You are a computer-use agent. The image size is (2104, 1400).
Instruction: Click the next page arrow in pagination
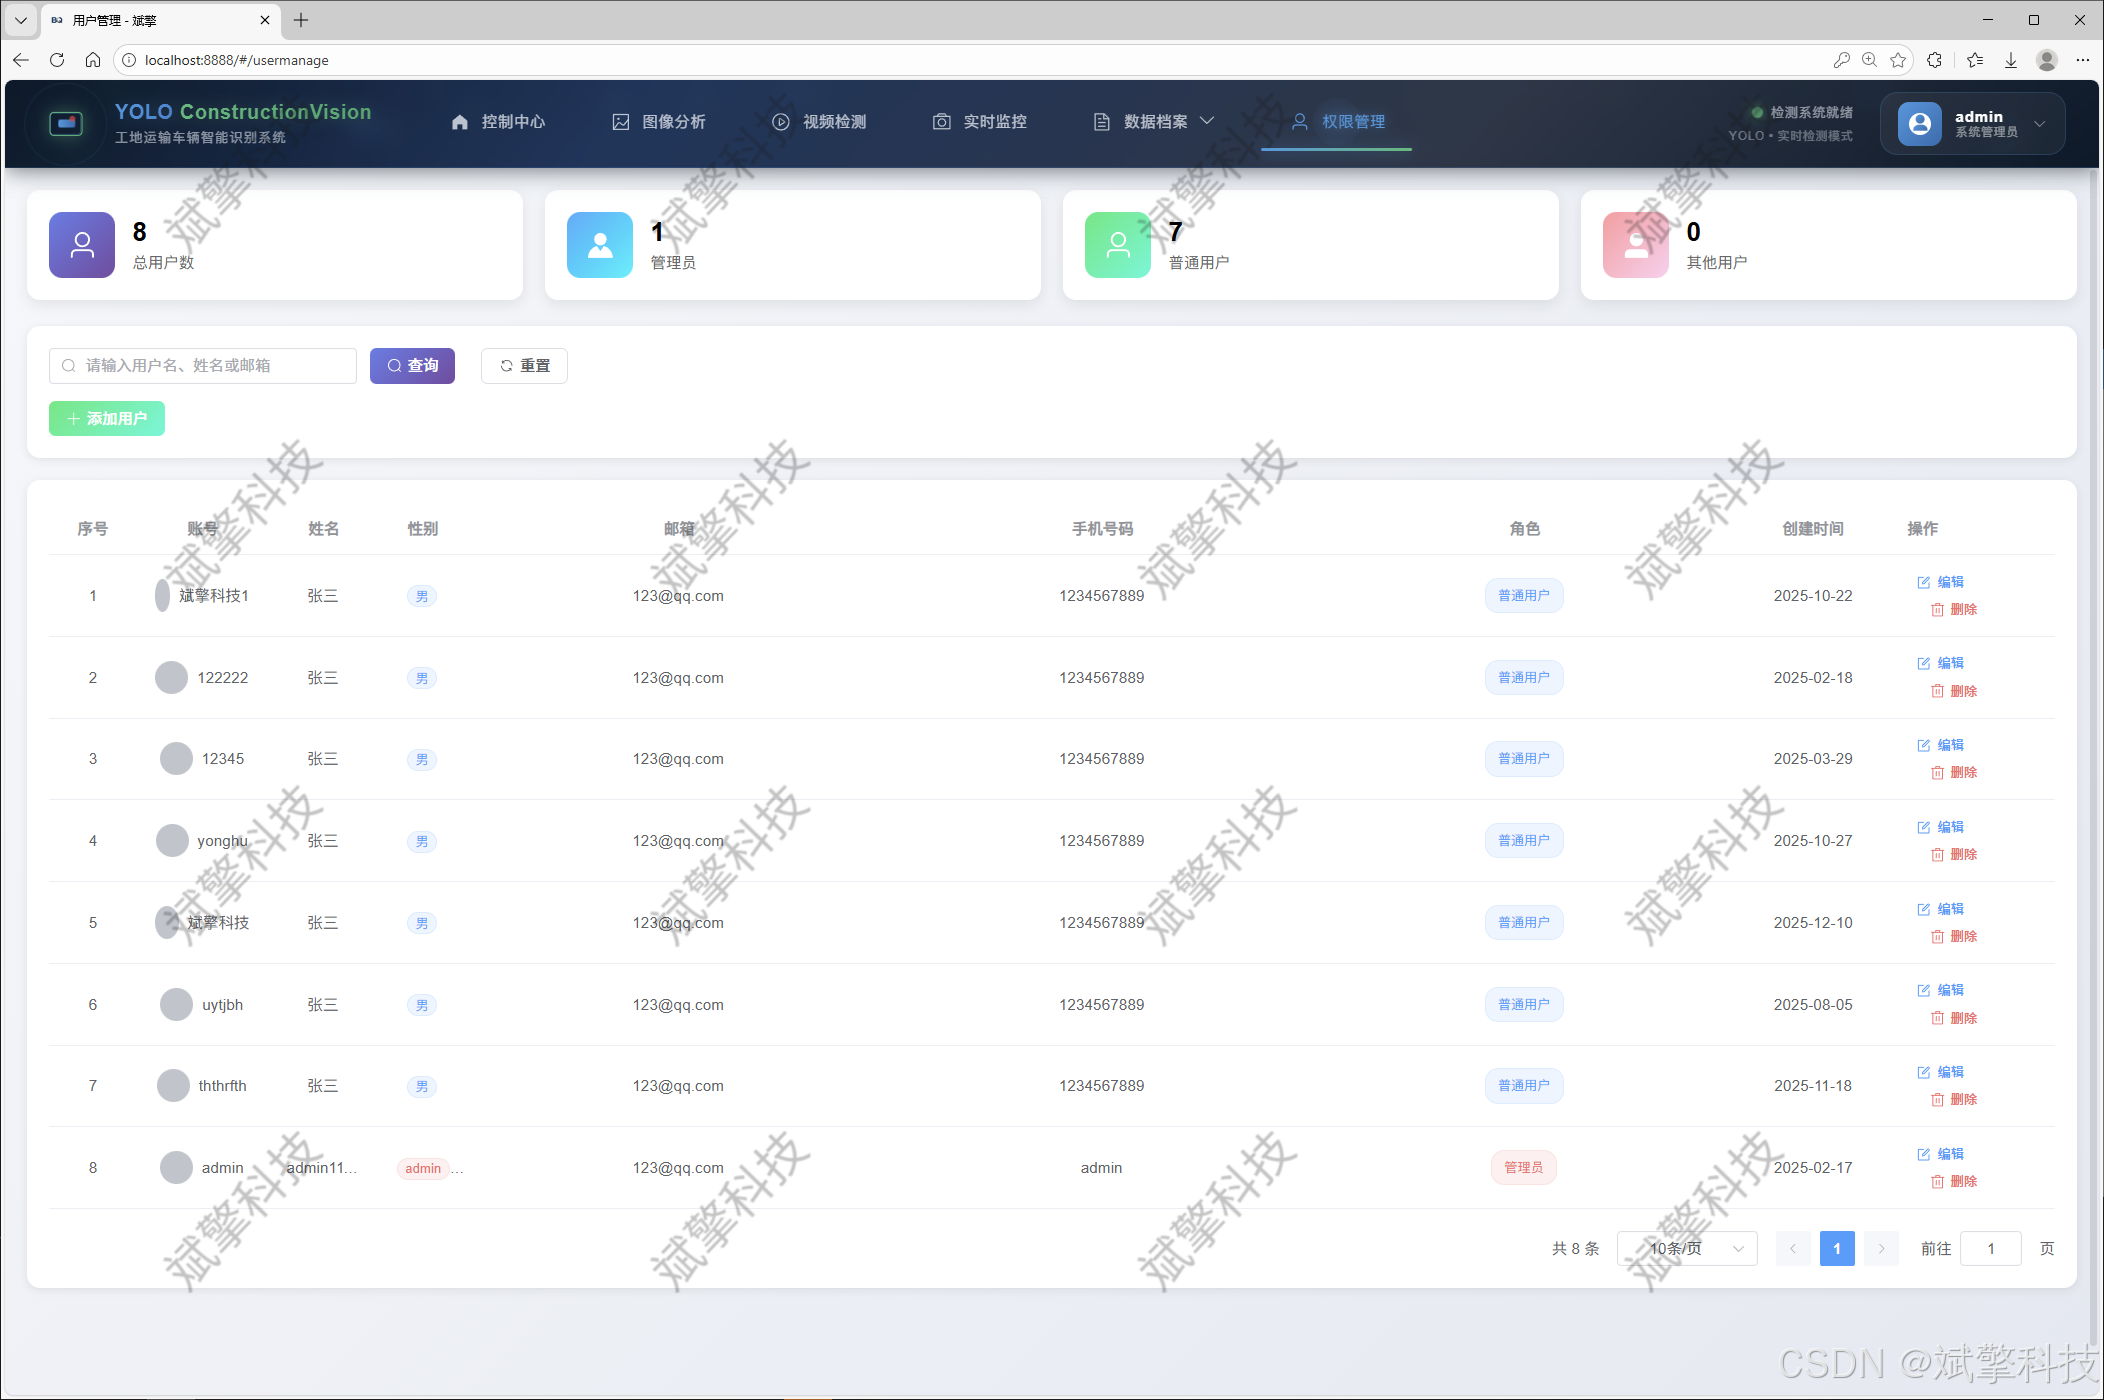[1881, 1249]
